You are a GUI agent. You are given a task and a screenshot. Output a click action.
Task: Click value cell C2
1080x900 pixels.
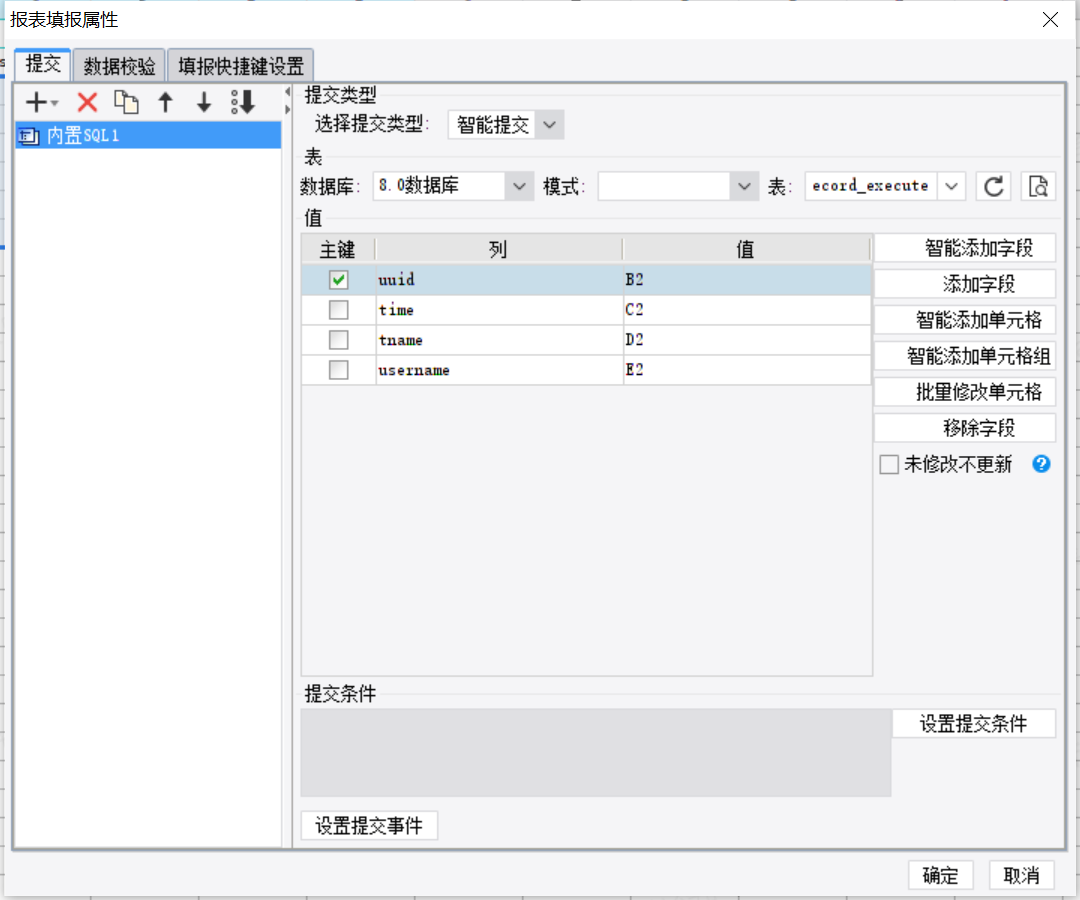coord(747,310)
